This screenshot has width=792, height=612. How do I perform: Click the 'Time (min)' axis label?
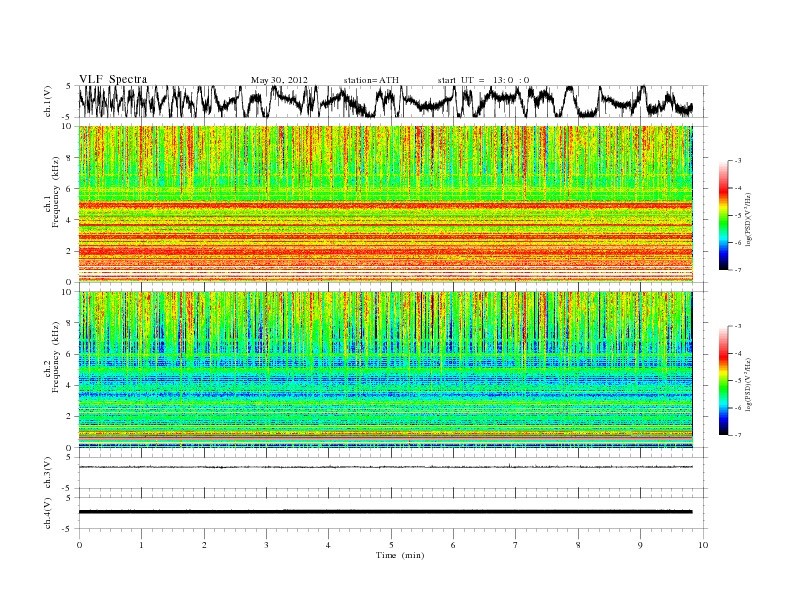(x=400, y=555)
